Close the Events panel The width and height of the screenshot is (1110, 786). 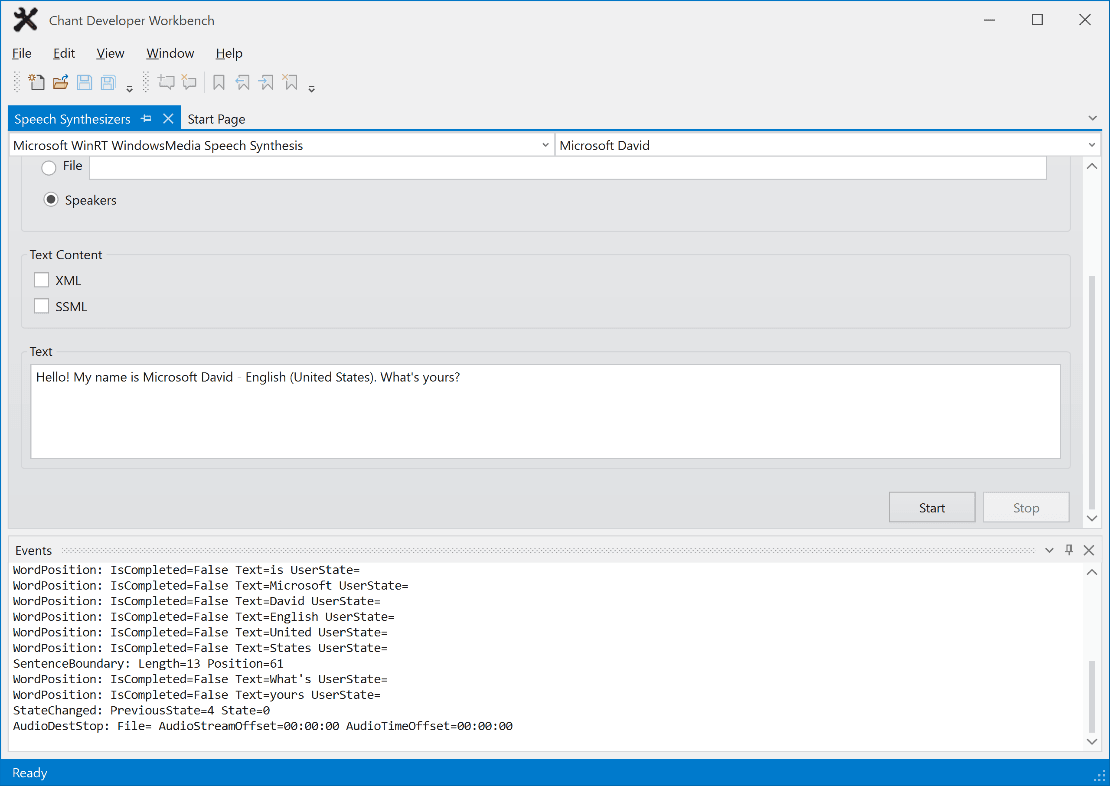(x=1089, y=550)
